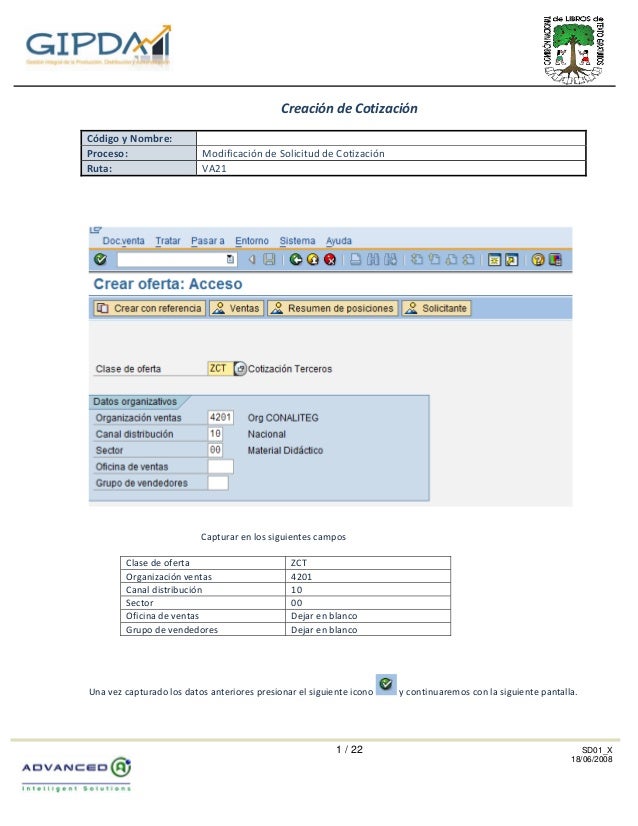This screenshot has width=638, height=826.
Task: Click the Print icon
Action: (356, 259)
